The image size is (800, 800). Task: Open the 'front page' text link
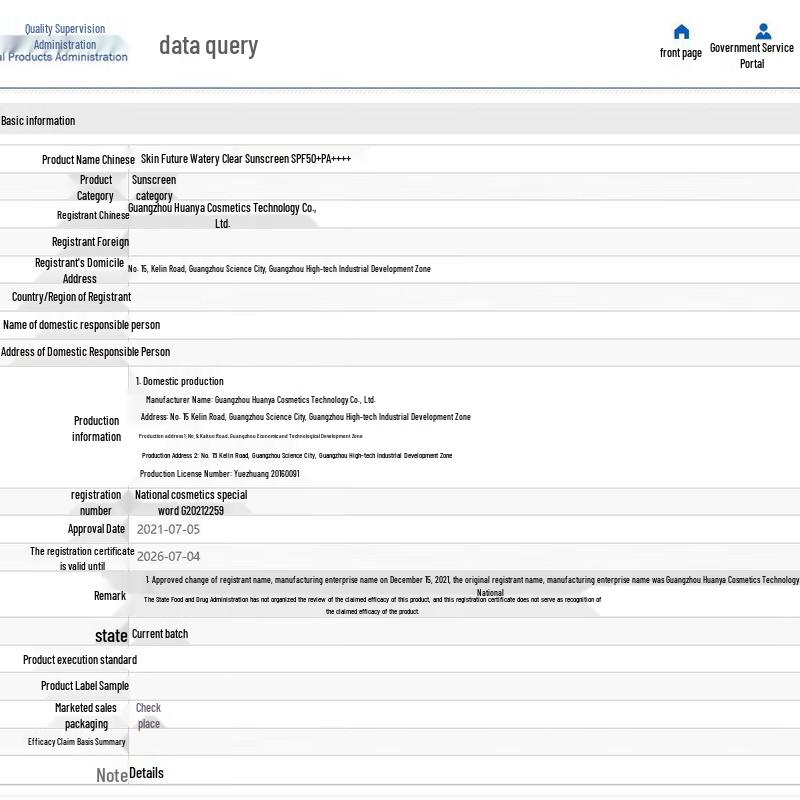click(x=680, y=53)
